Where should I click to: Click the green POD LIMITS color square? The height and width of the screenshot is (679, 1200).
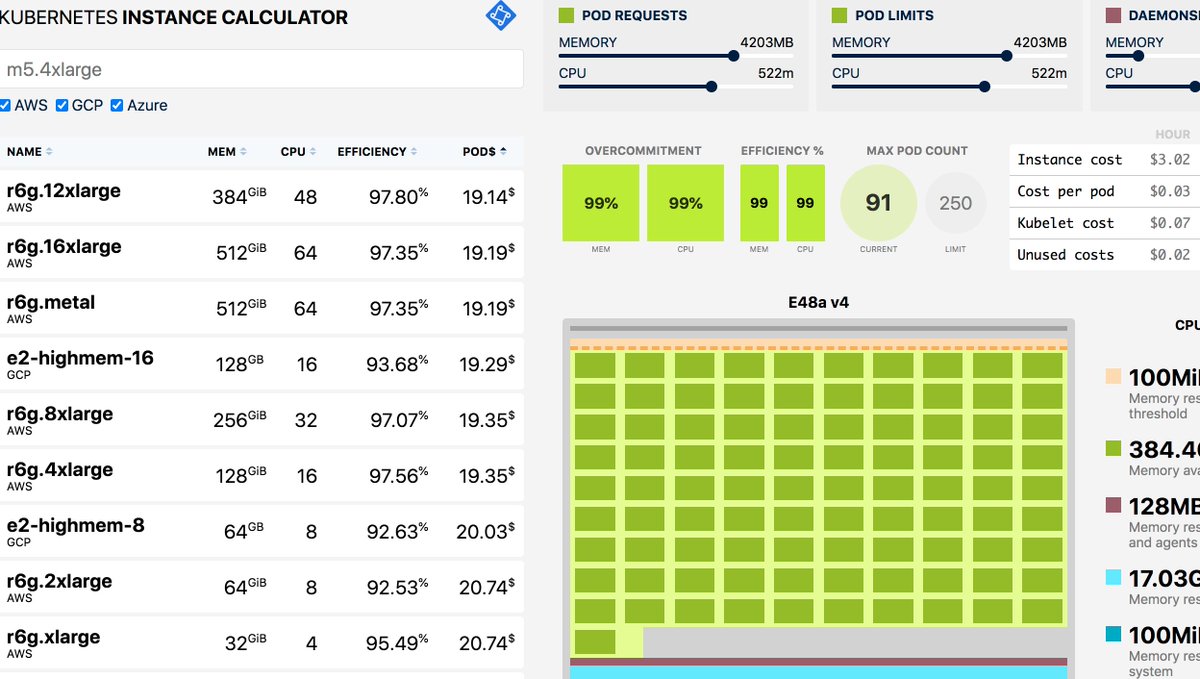pyautogui.click(x=839, y=16)
